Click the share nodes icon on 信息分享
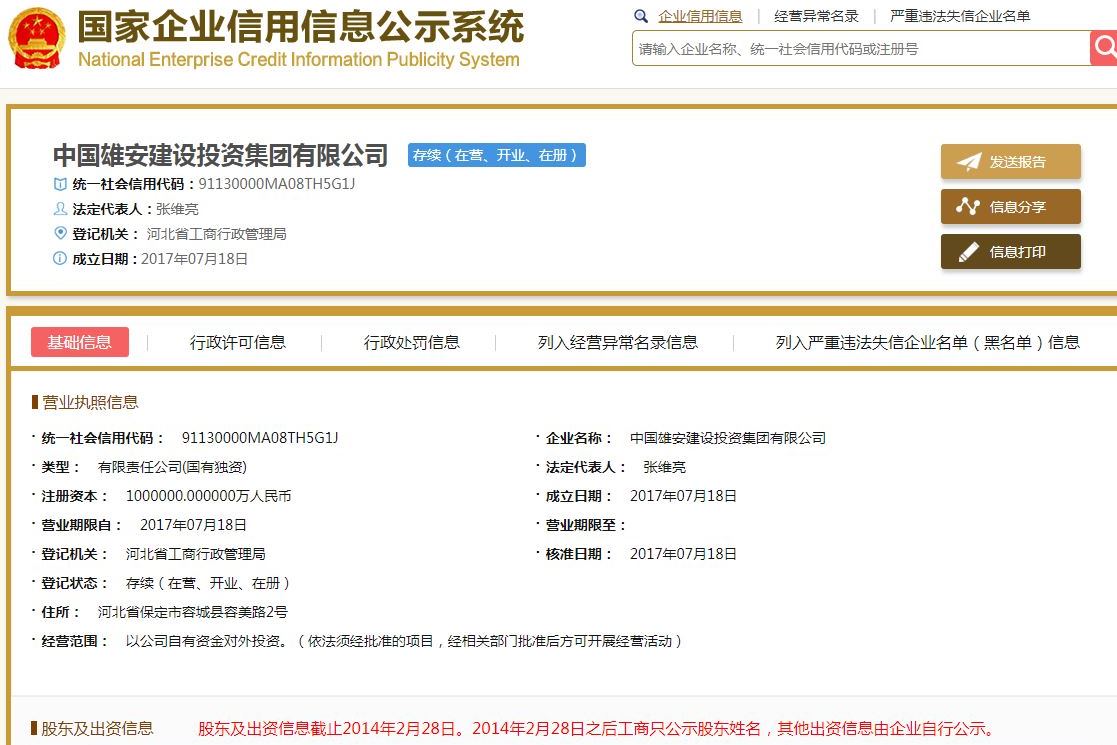Viewport: 1117px width, 745px height. (x=968, y=207)
